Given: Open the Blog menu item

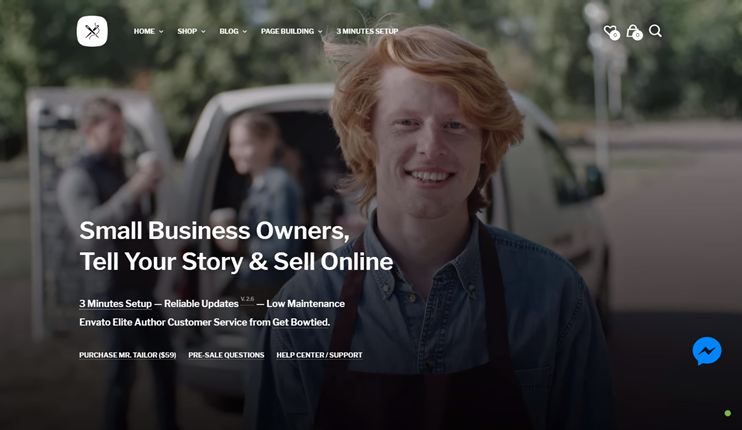Looking at the screenshot, I should click(x=229, y=31).
